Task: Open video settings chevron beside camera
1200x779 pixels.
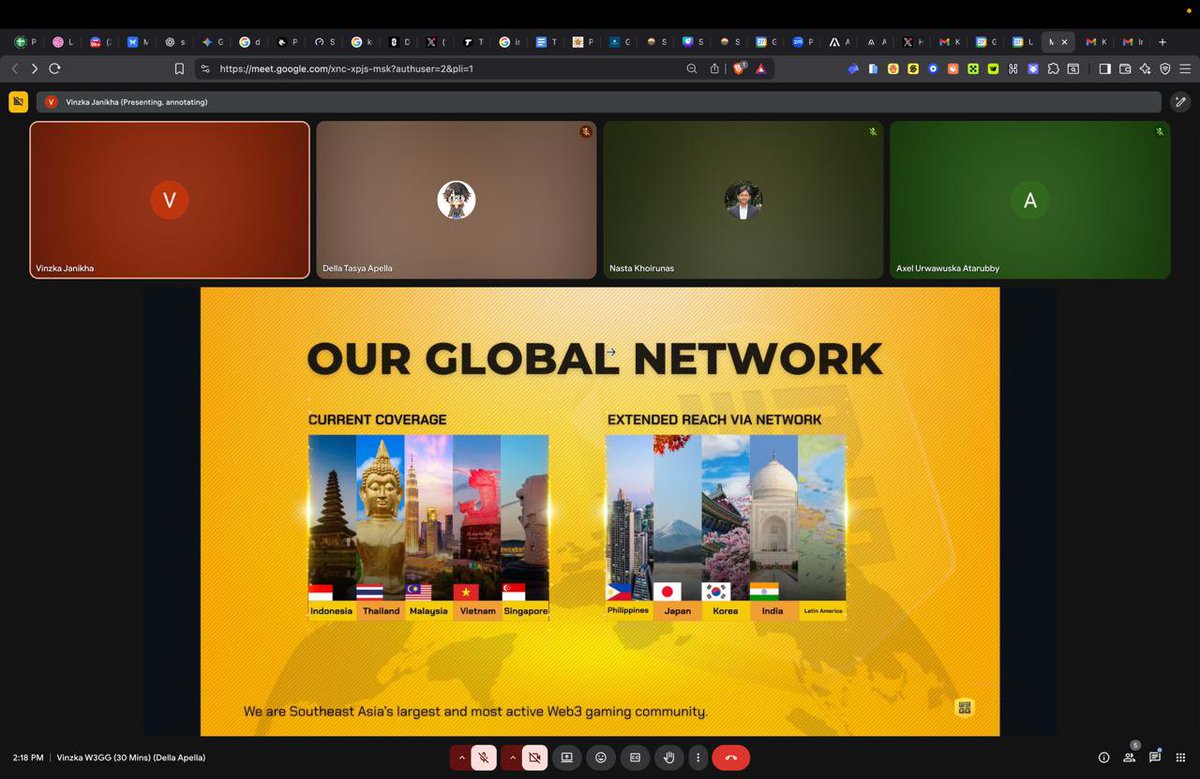Action: 512,758
